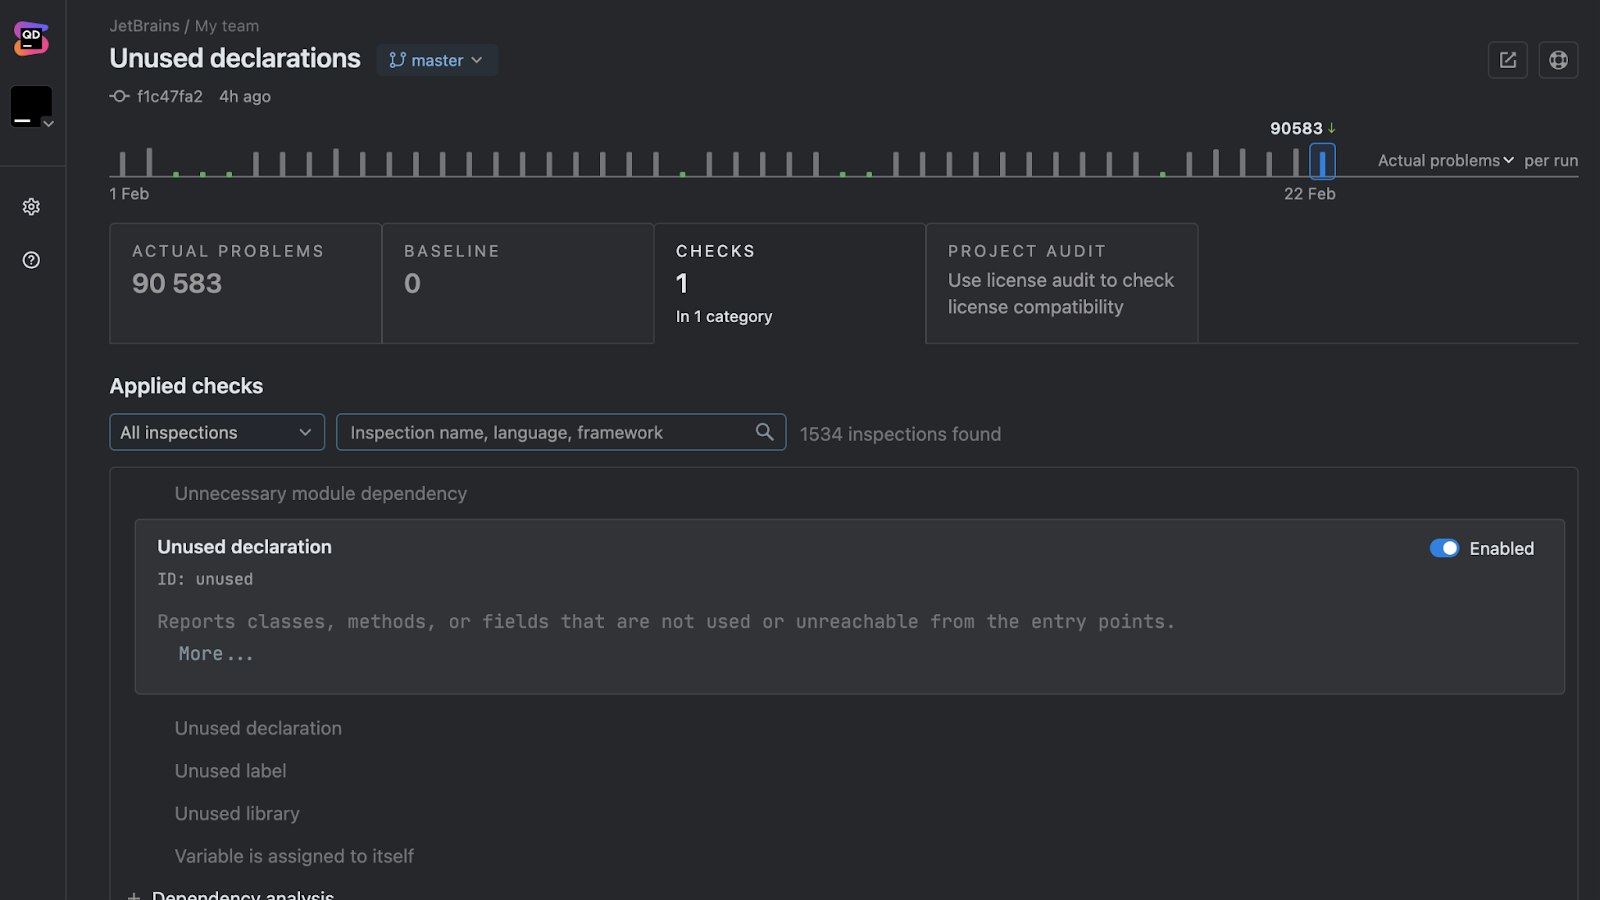Click the magnifier icon in the inspection search
Screen dimensions: 1600x900
(x=764, y=432)
